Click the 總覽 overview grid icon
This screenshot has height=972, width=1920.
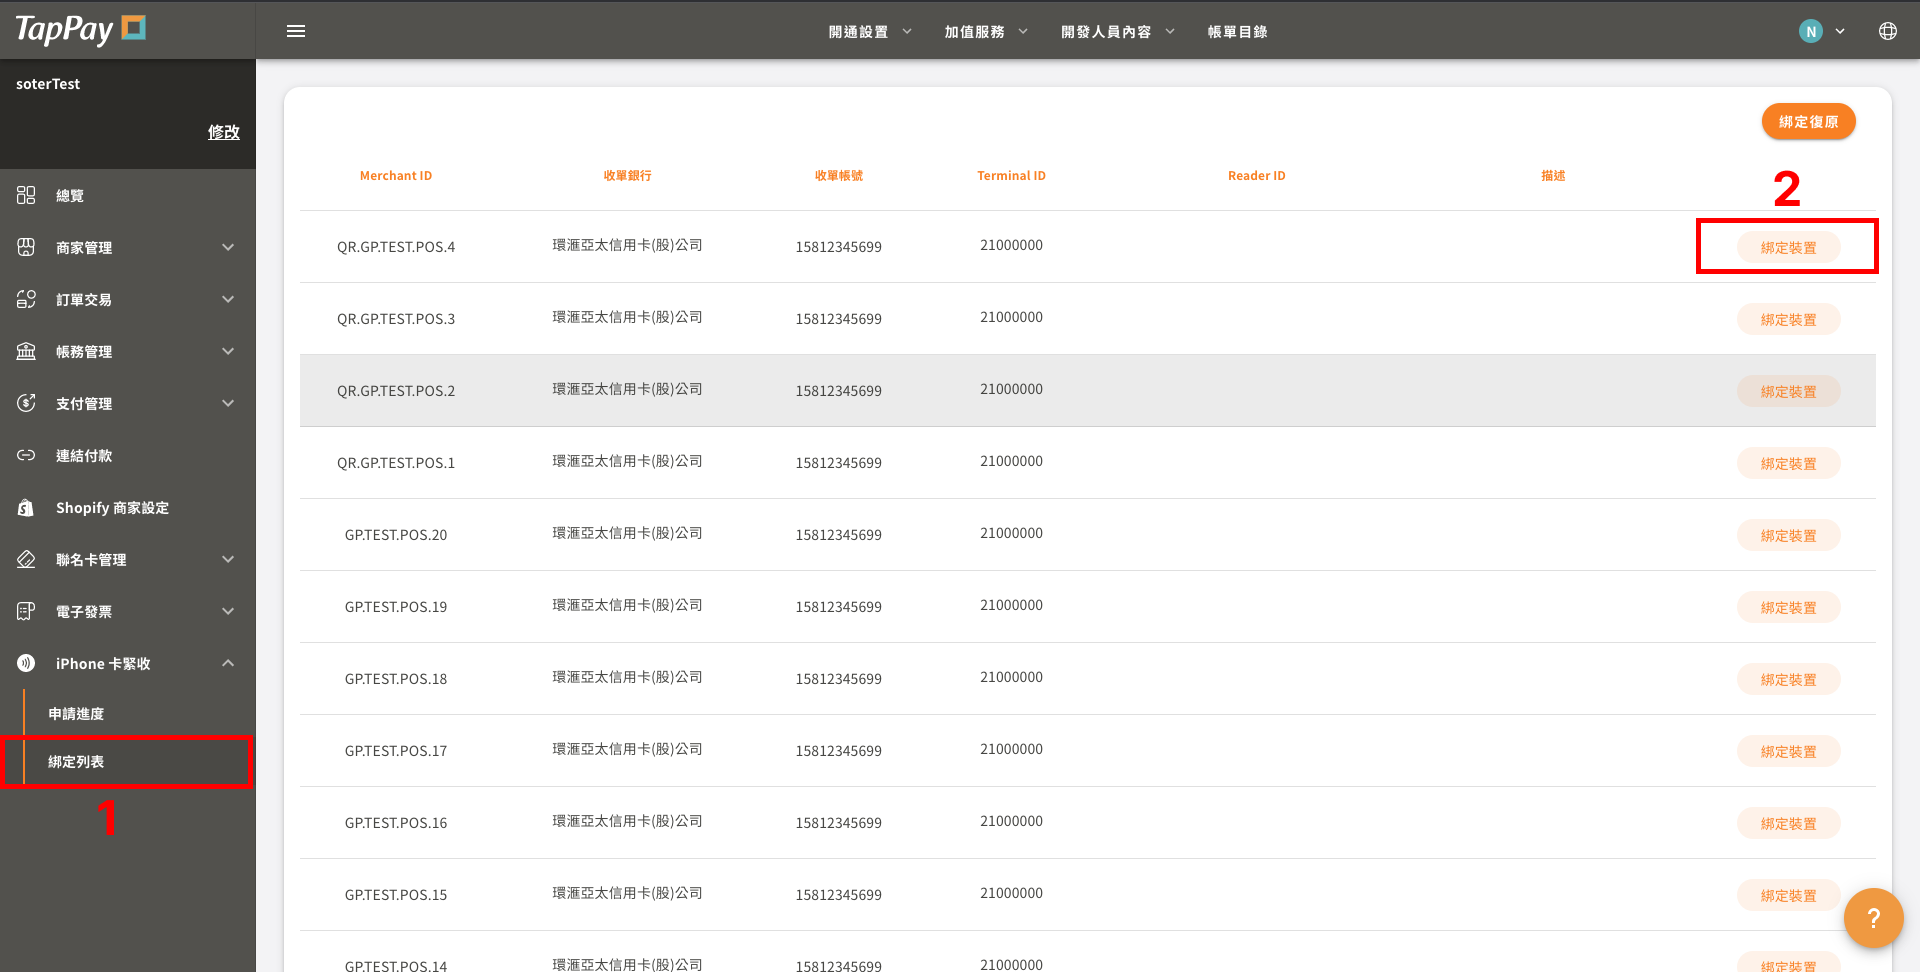tap(26, 195)
